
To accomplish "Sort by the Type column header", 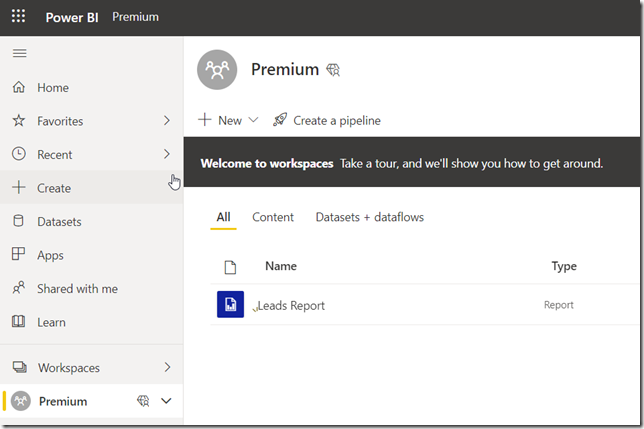I will 564,266.
